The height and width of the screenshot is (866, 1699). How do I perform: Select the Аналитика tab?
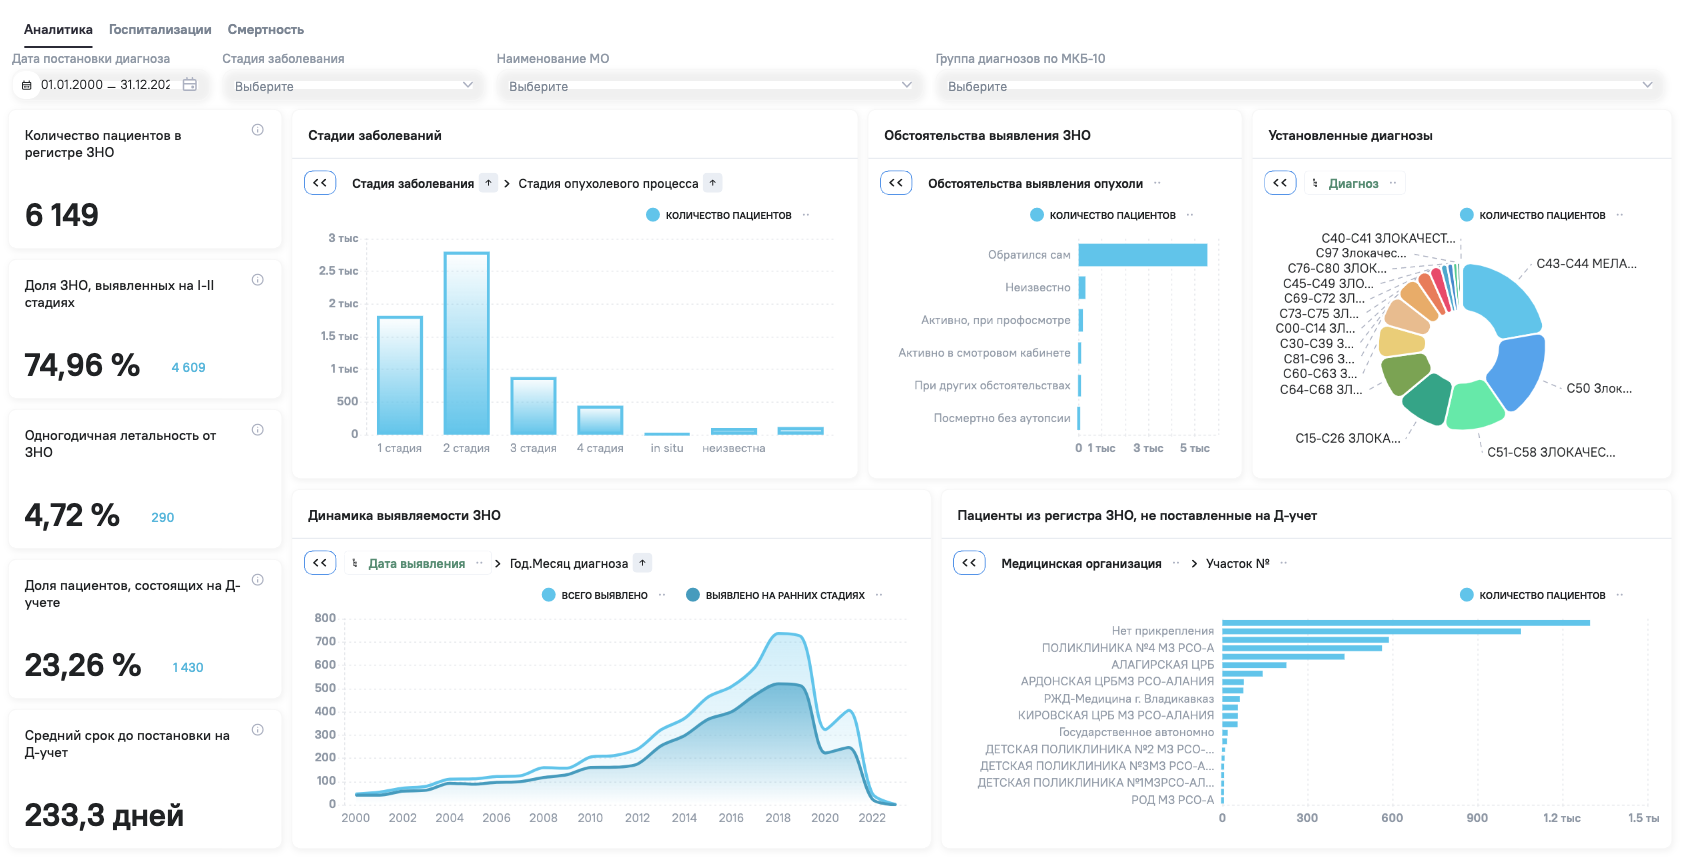click(58, 30)
